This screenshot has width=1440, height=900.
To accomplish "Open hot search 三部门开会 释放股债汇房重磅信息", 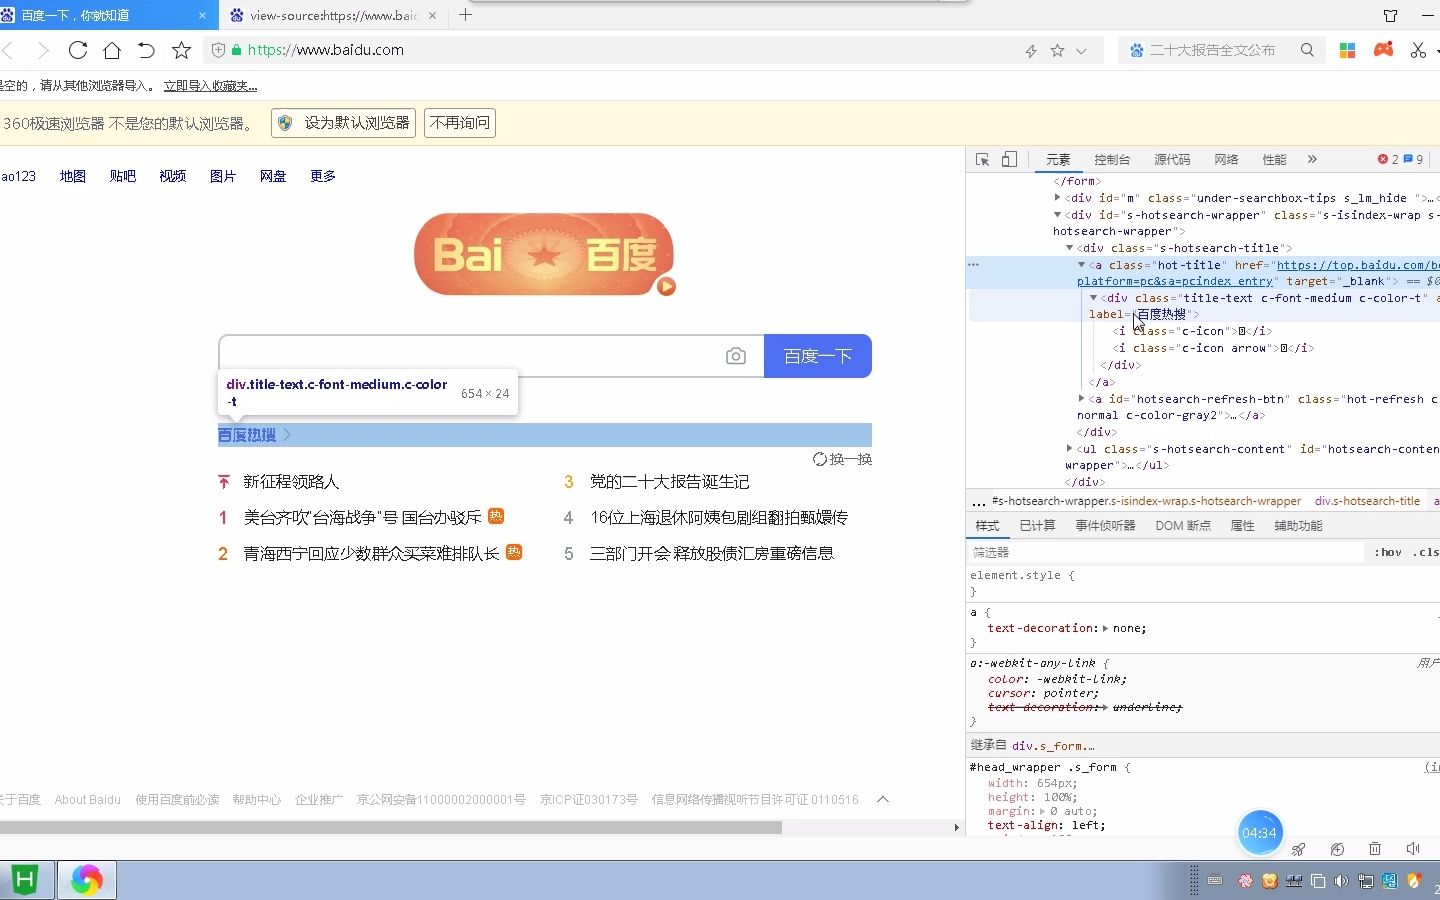I will tap(712, 554).
